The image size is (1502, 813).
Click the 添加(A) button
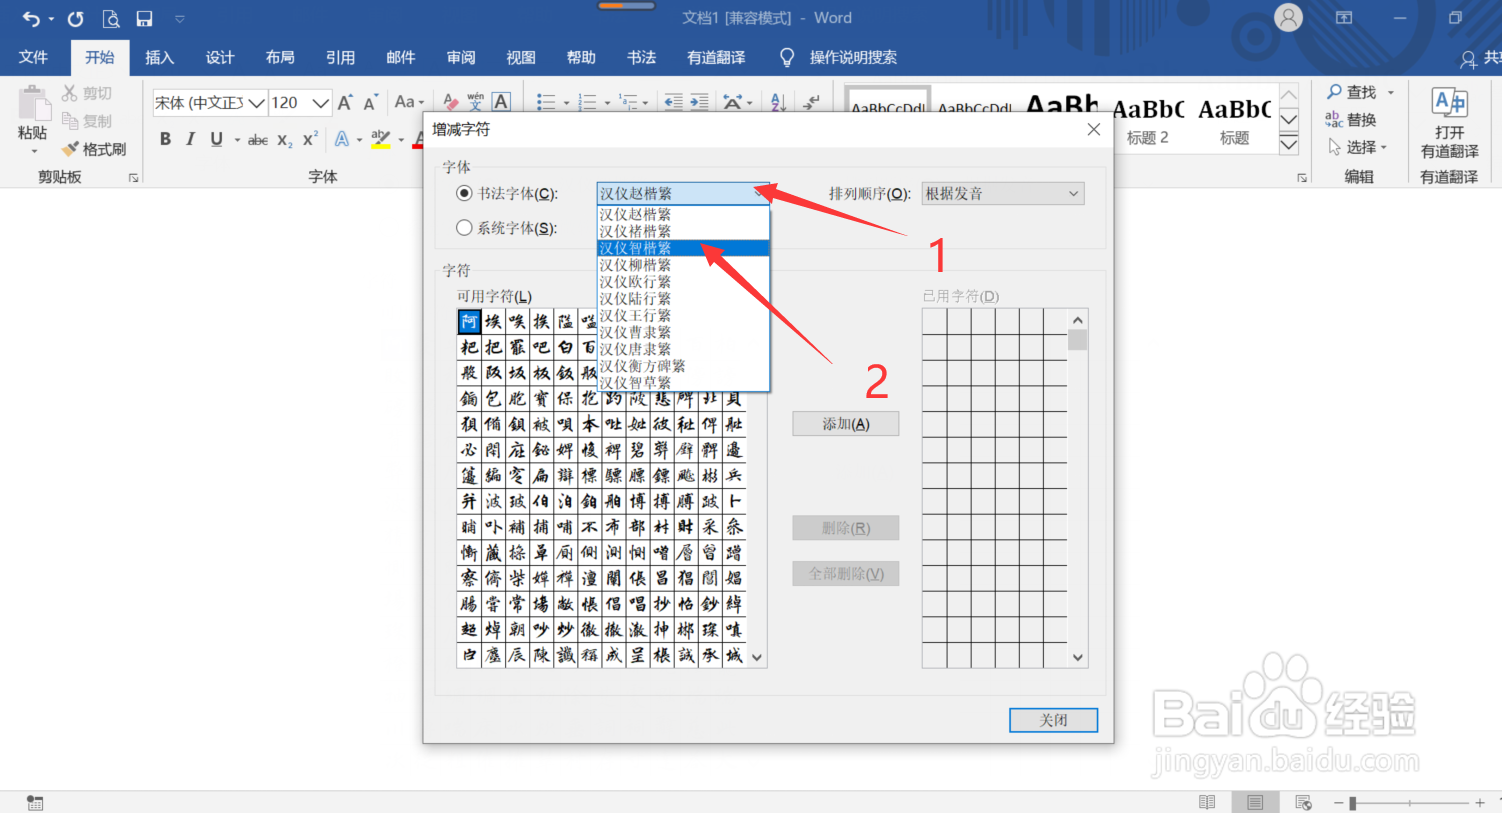click(846, 424)
